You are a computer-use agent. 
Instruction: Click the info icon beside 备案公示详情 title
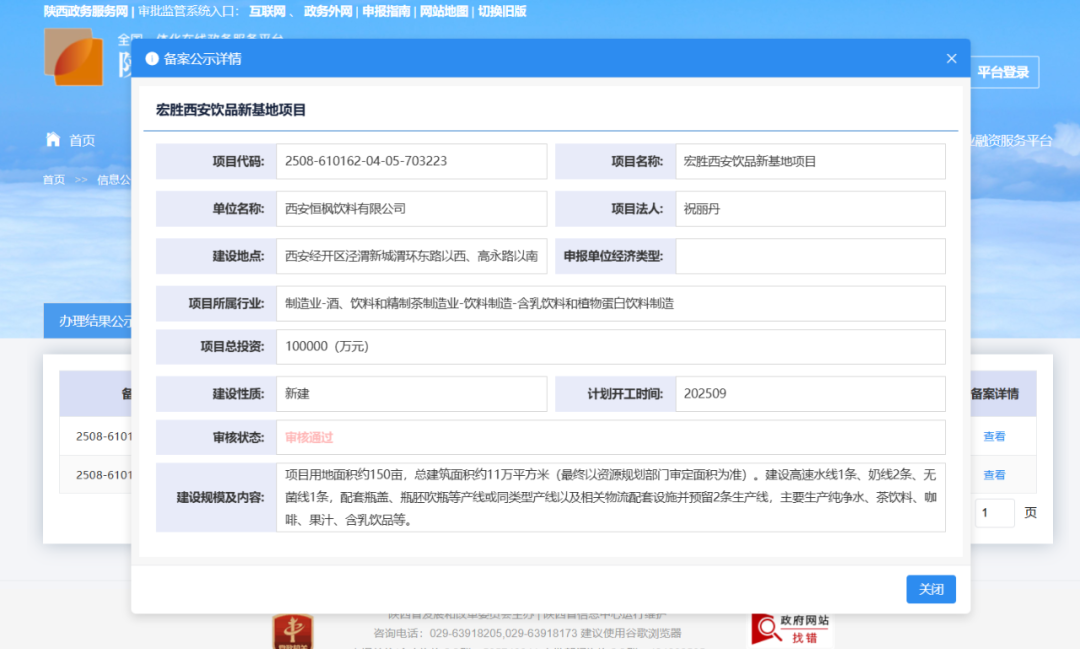tap(153, 58)
